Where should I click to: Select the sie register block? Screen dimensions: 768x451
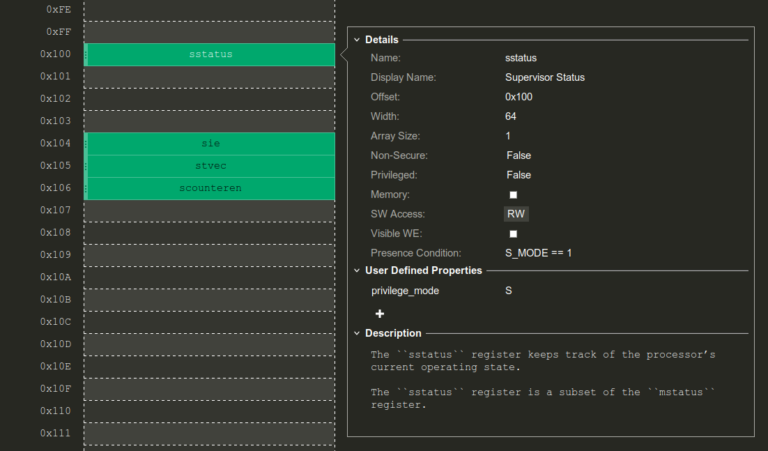pyautogui.click(x=210, y=143)
